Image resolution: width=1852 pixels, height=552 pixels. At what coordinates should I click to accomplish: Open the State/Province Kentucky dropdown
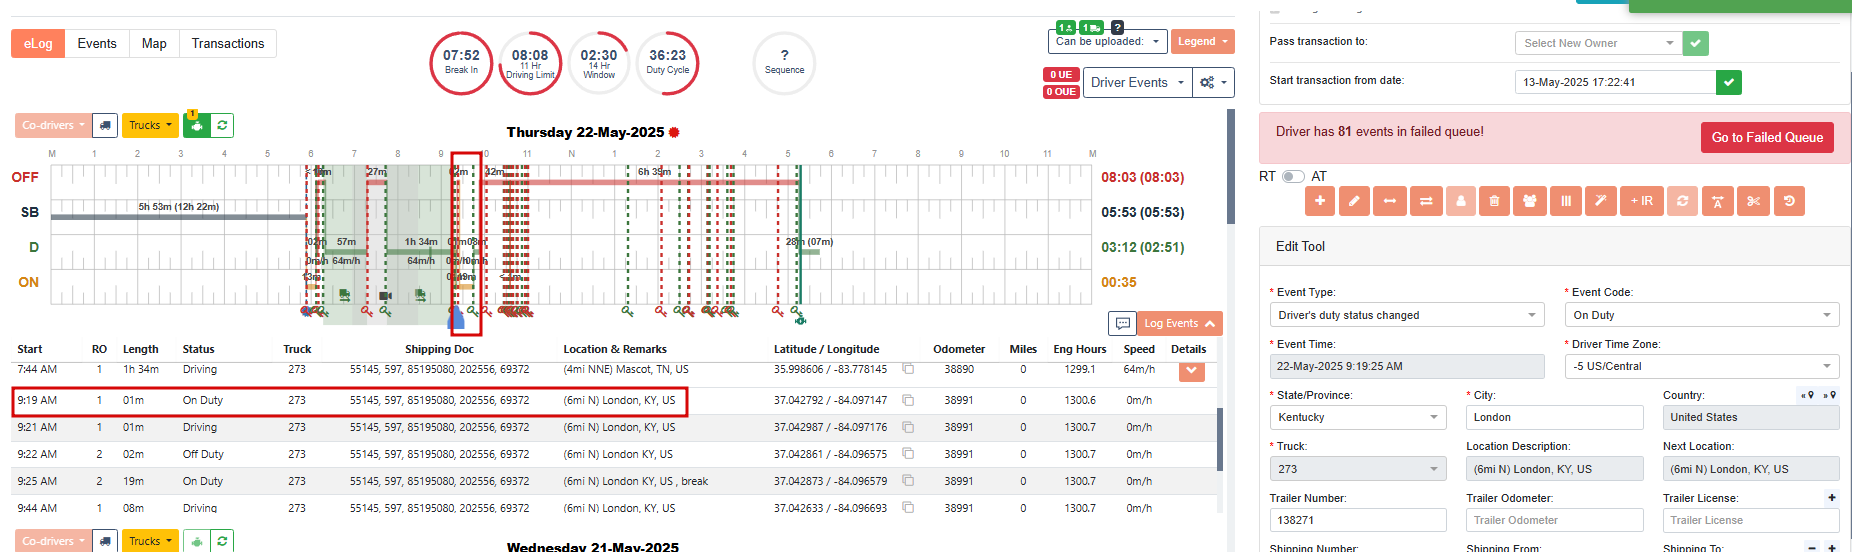(x=1358, y=417)
